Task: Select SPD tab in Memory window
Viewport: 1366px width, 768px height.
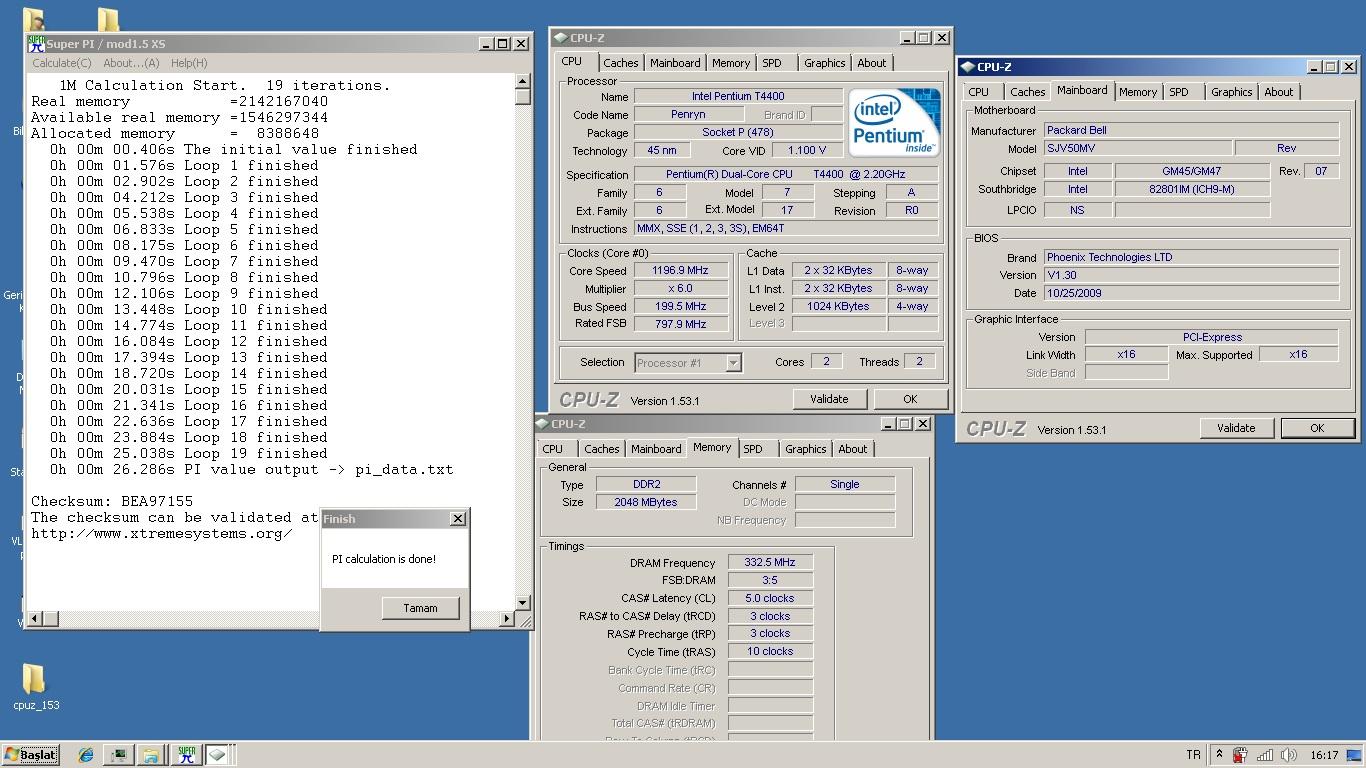Action: [753, 449]
